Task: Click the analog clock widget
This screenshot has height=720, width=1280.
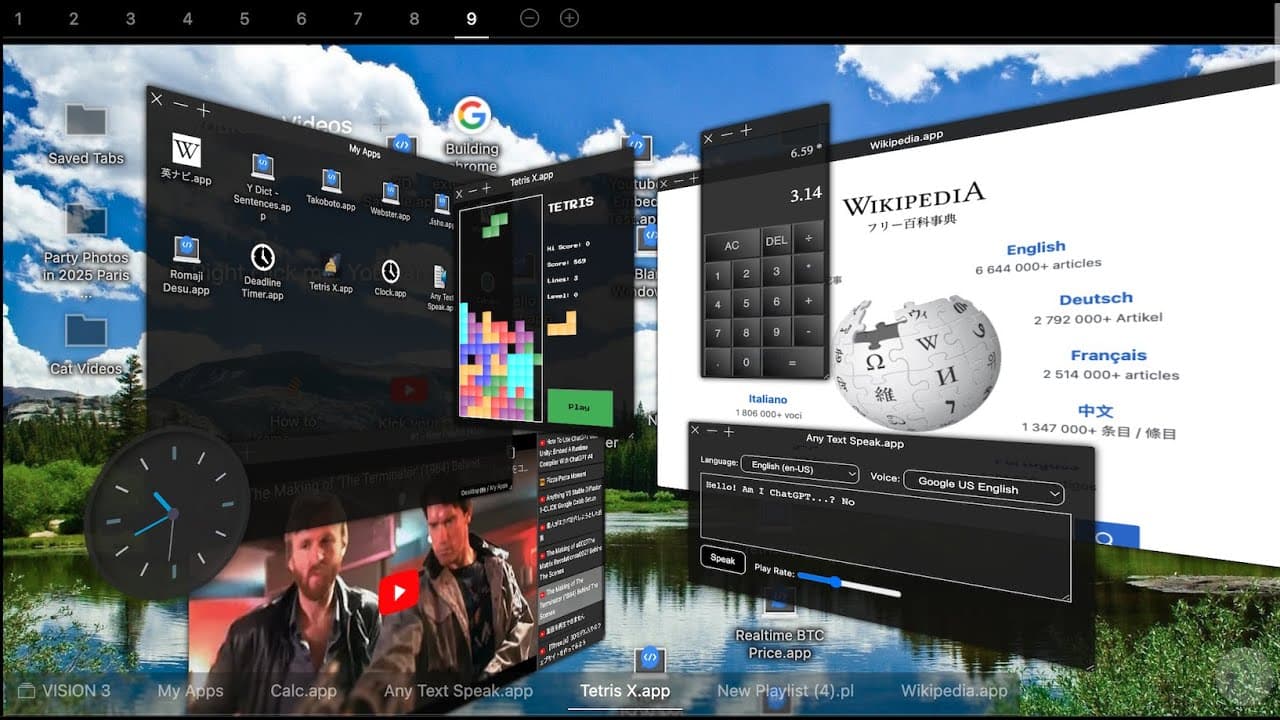Action: pos(167,513)
